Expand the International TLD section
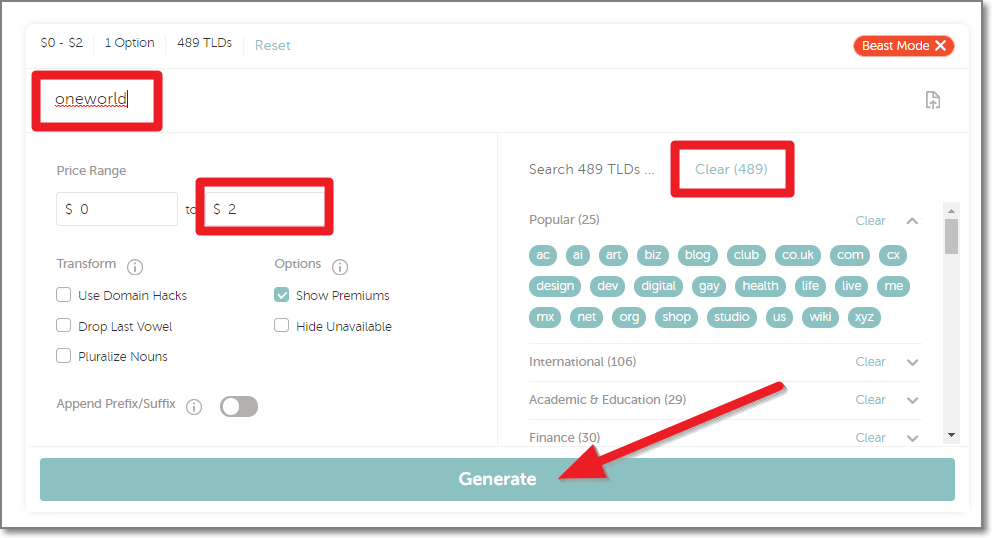This screenshot has width=992, height=538. [x=912, y=363]
